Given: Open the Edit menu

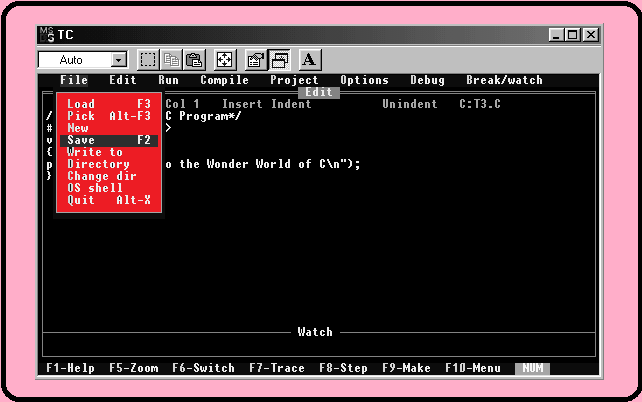Looking at the screenshot, I should pos(122,80).
